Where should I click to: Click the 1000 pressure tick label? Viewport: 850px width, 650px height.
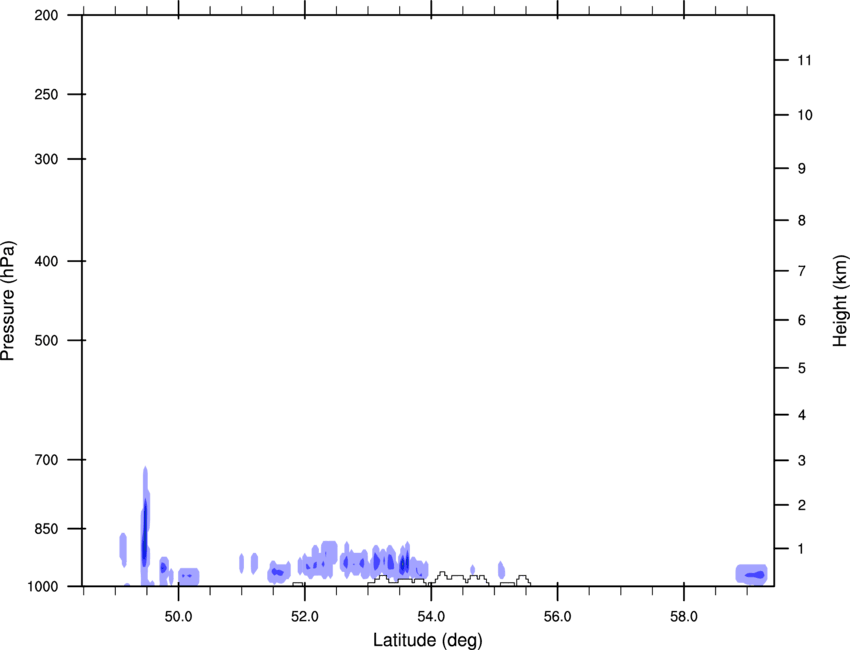(43, 586)
